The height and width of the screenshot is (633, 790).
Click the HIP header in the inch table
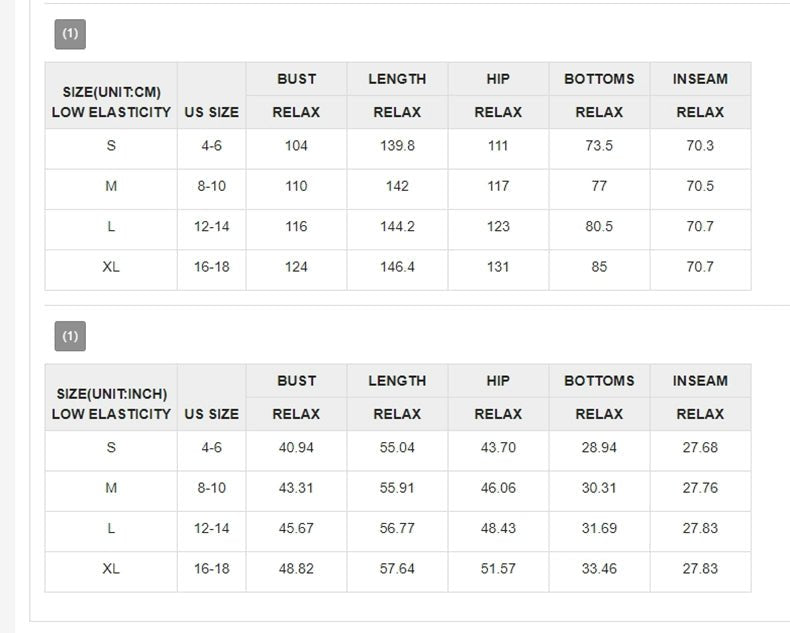point(498,381)
